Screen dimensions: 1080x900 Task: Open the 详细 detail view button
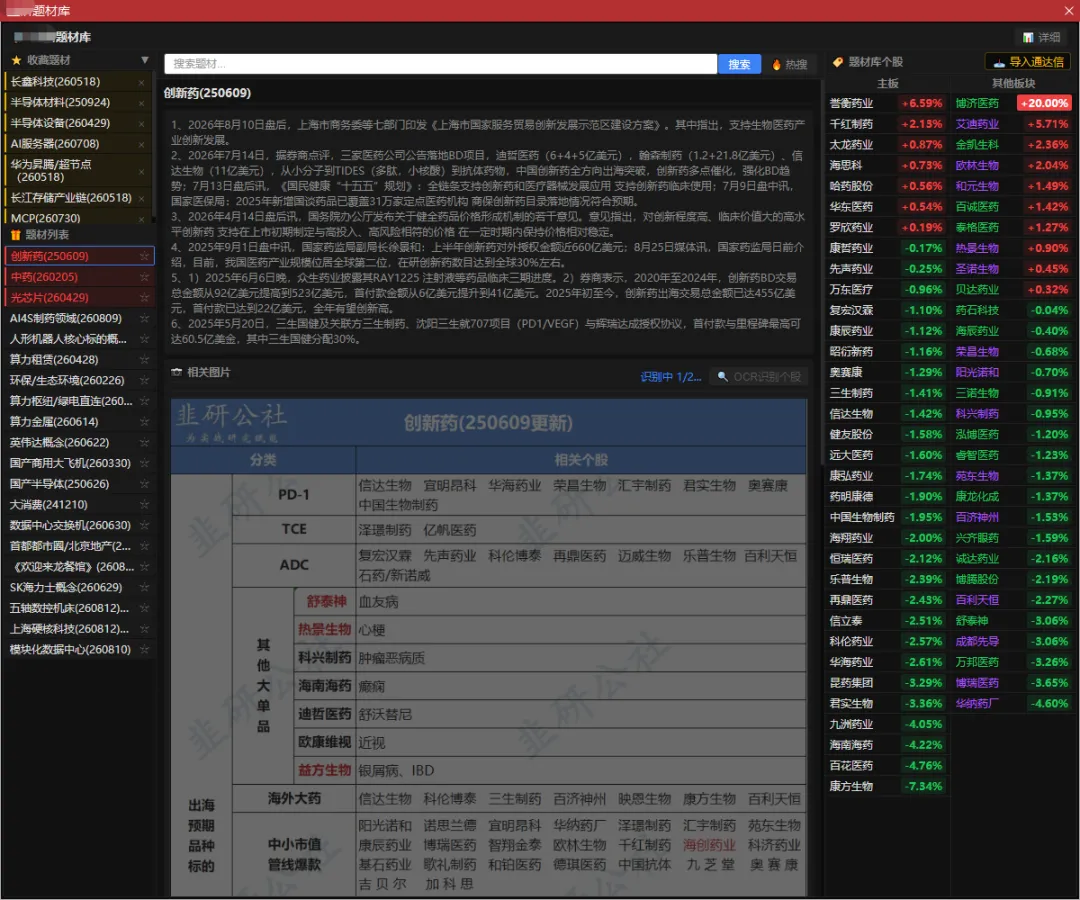[x=1041, y=37]
